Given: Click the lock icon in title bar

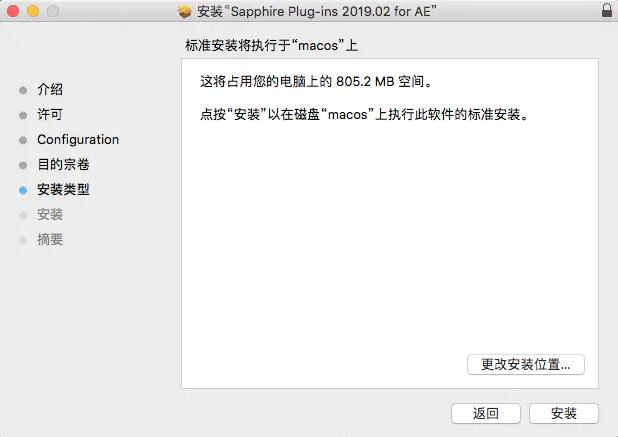Looking at the screenshot, I should [x=607, y=10].
